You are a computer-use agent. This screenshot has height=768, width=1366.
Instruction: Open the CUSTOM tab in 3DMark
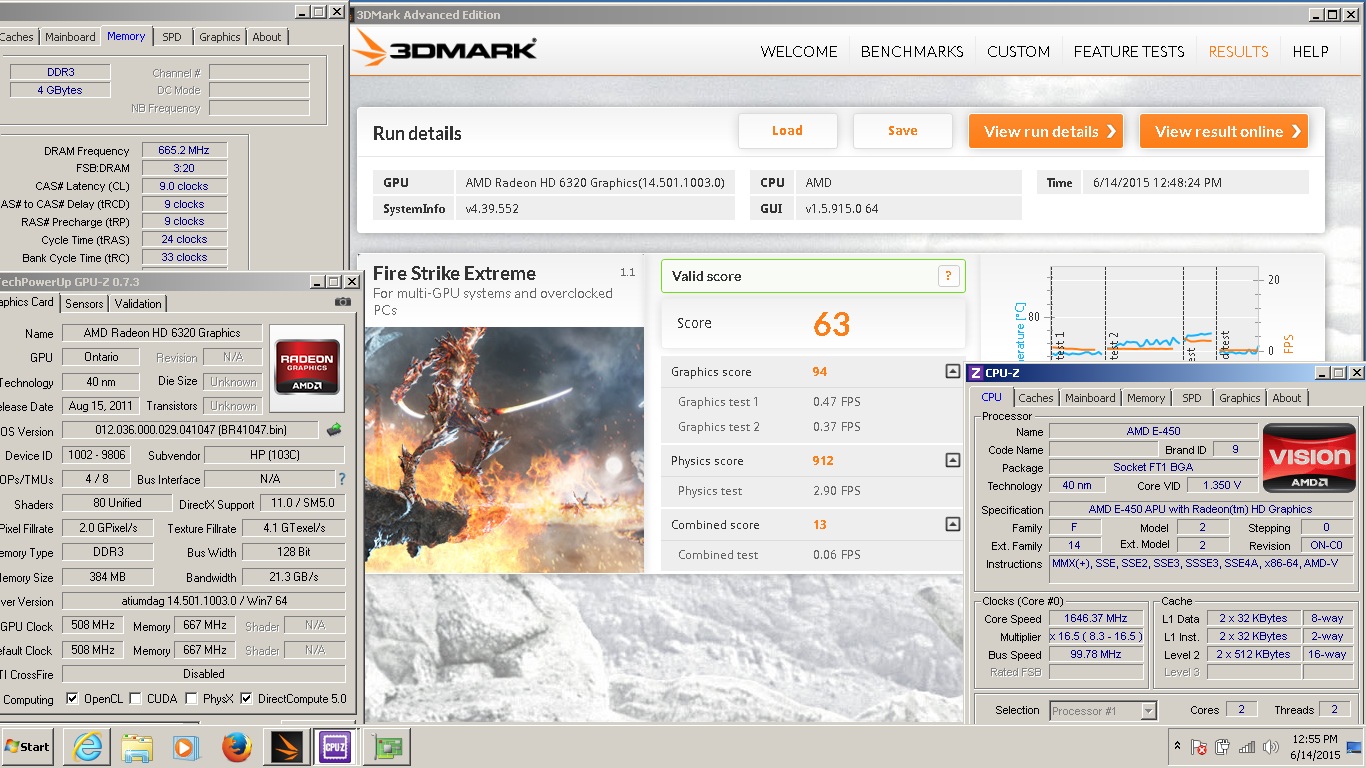[x=1018, y=52]
